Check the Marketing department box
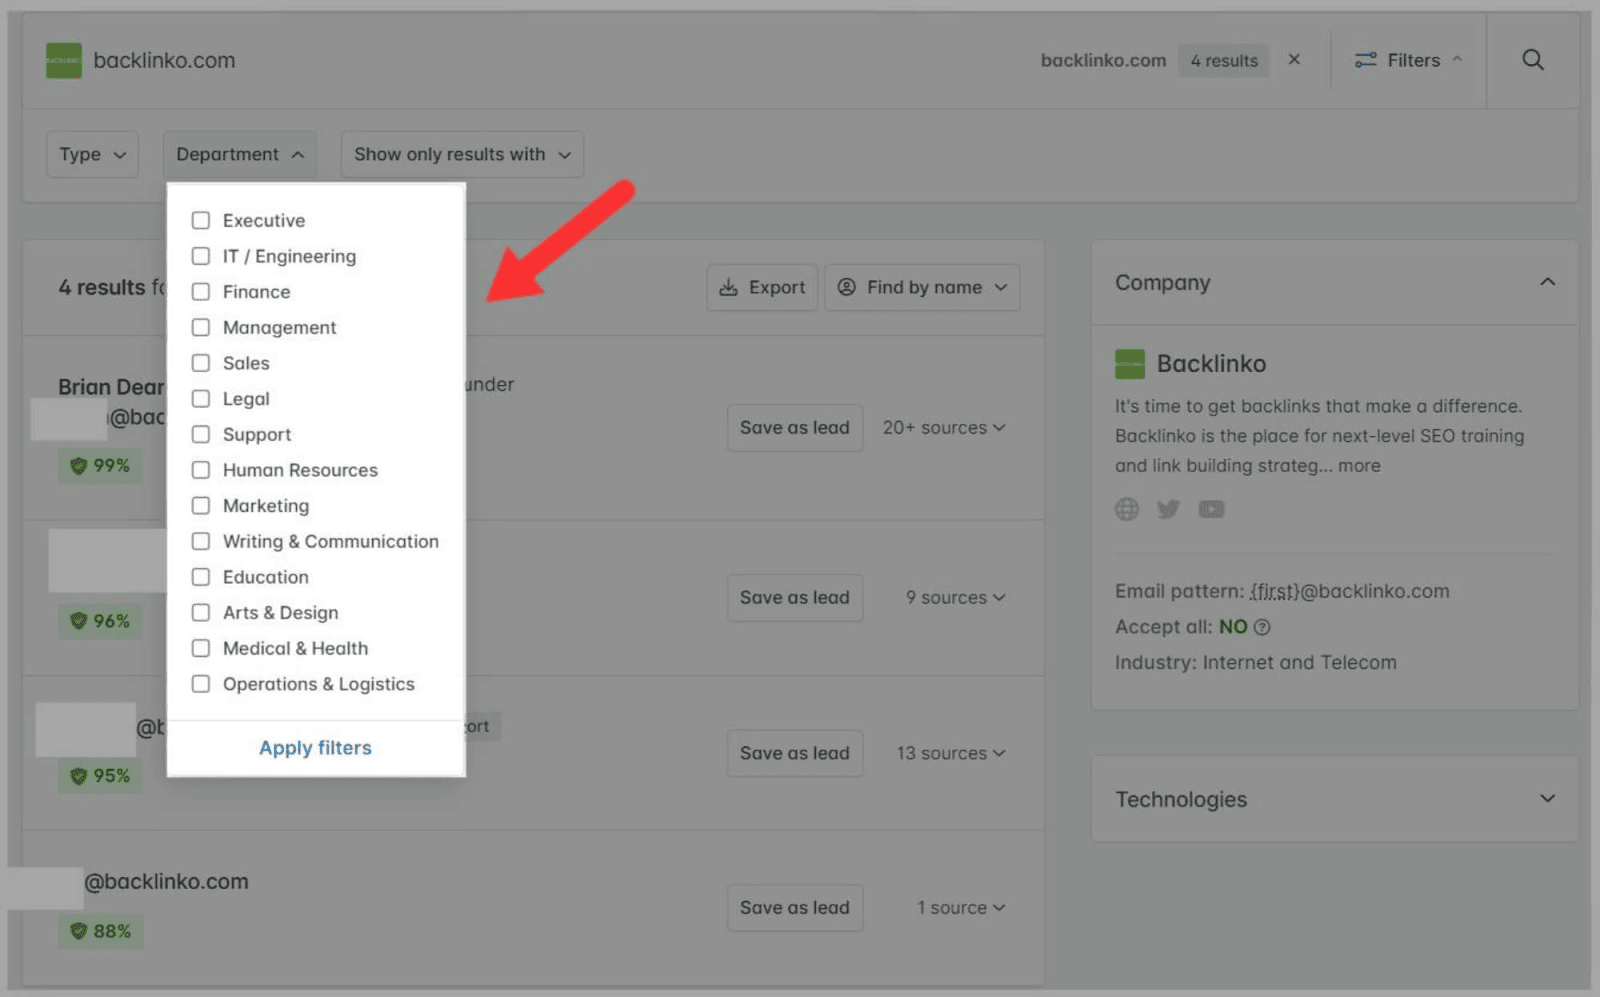The height and width of the screenshot is (997, 1600). click(201, 506)
